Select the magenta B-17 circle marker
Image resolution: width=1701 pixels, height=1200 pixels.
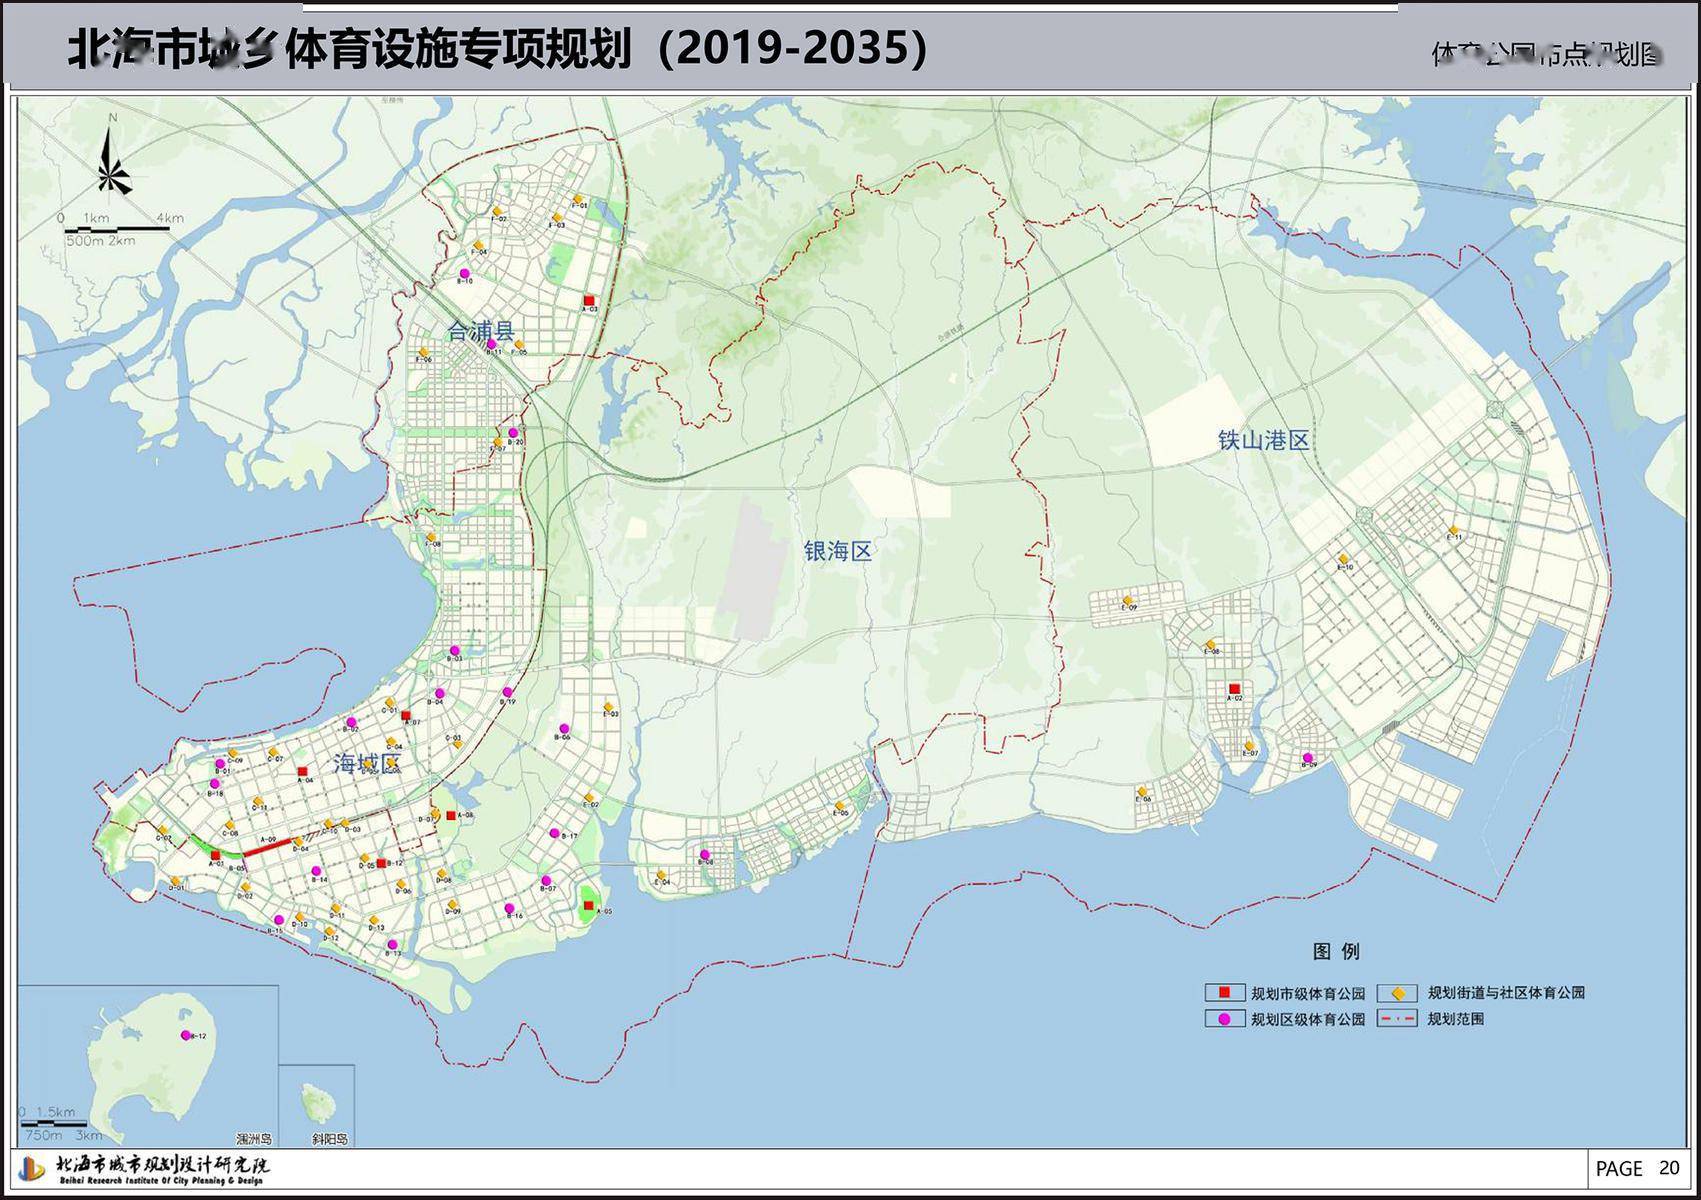point(554,832)
